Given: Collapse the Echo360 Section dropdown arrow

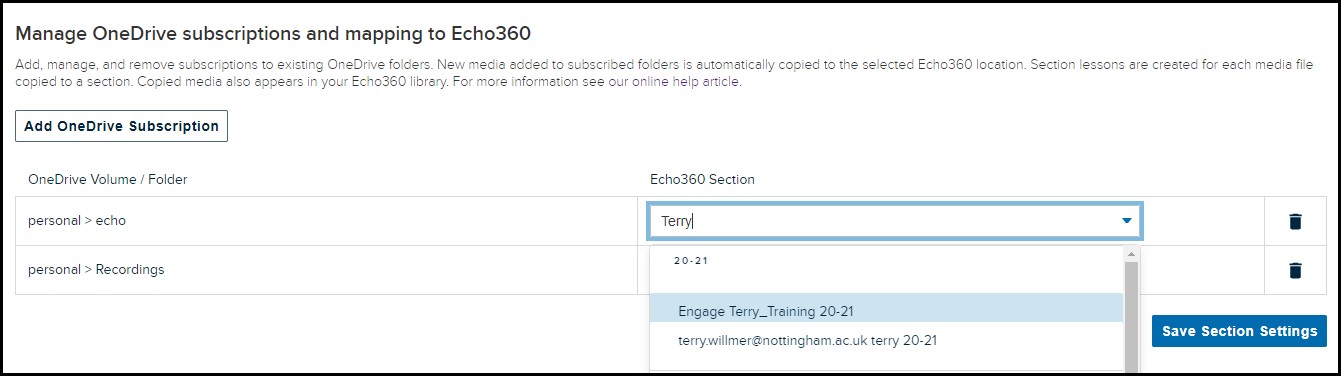Looking at the screenshot, I should click(x=1127, y=221).
